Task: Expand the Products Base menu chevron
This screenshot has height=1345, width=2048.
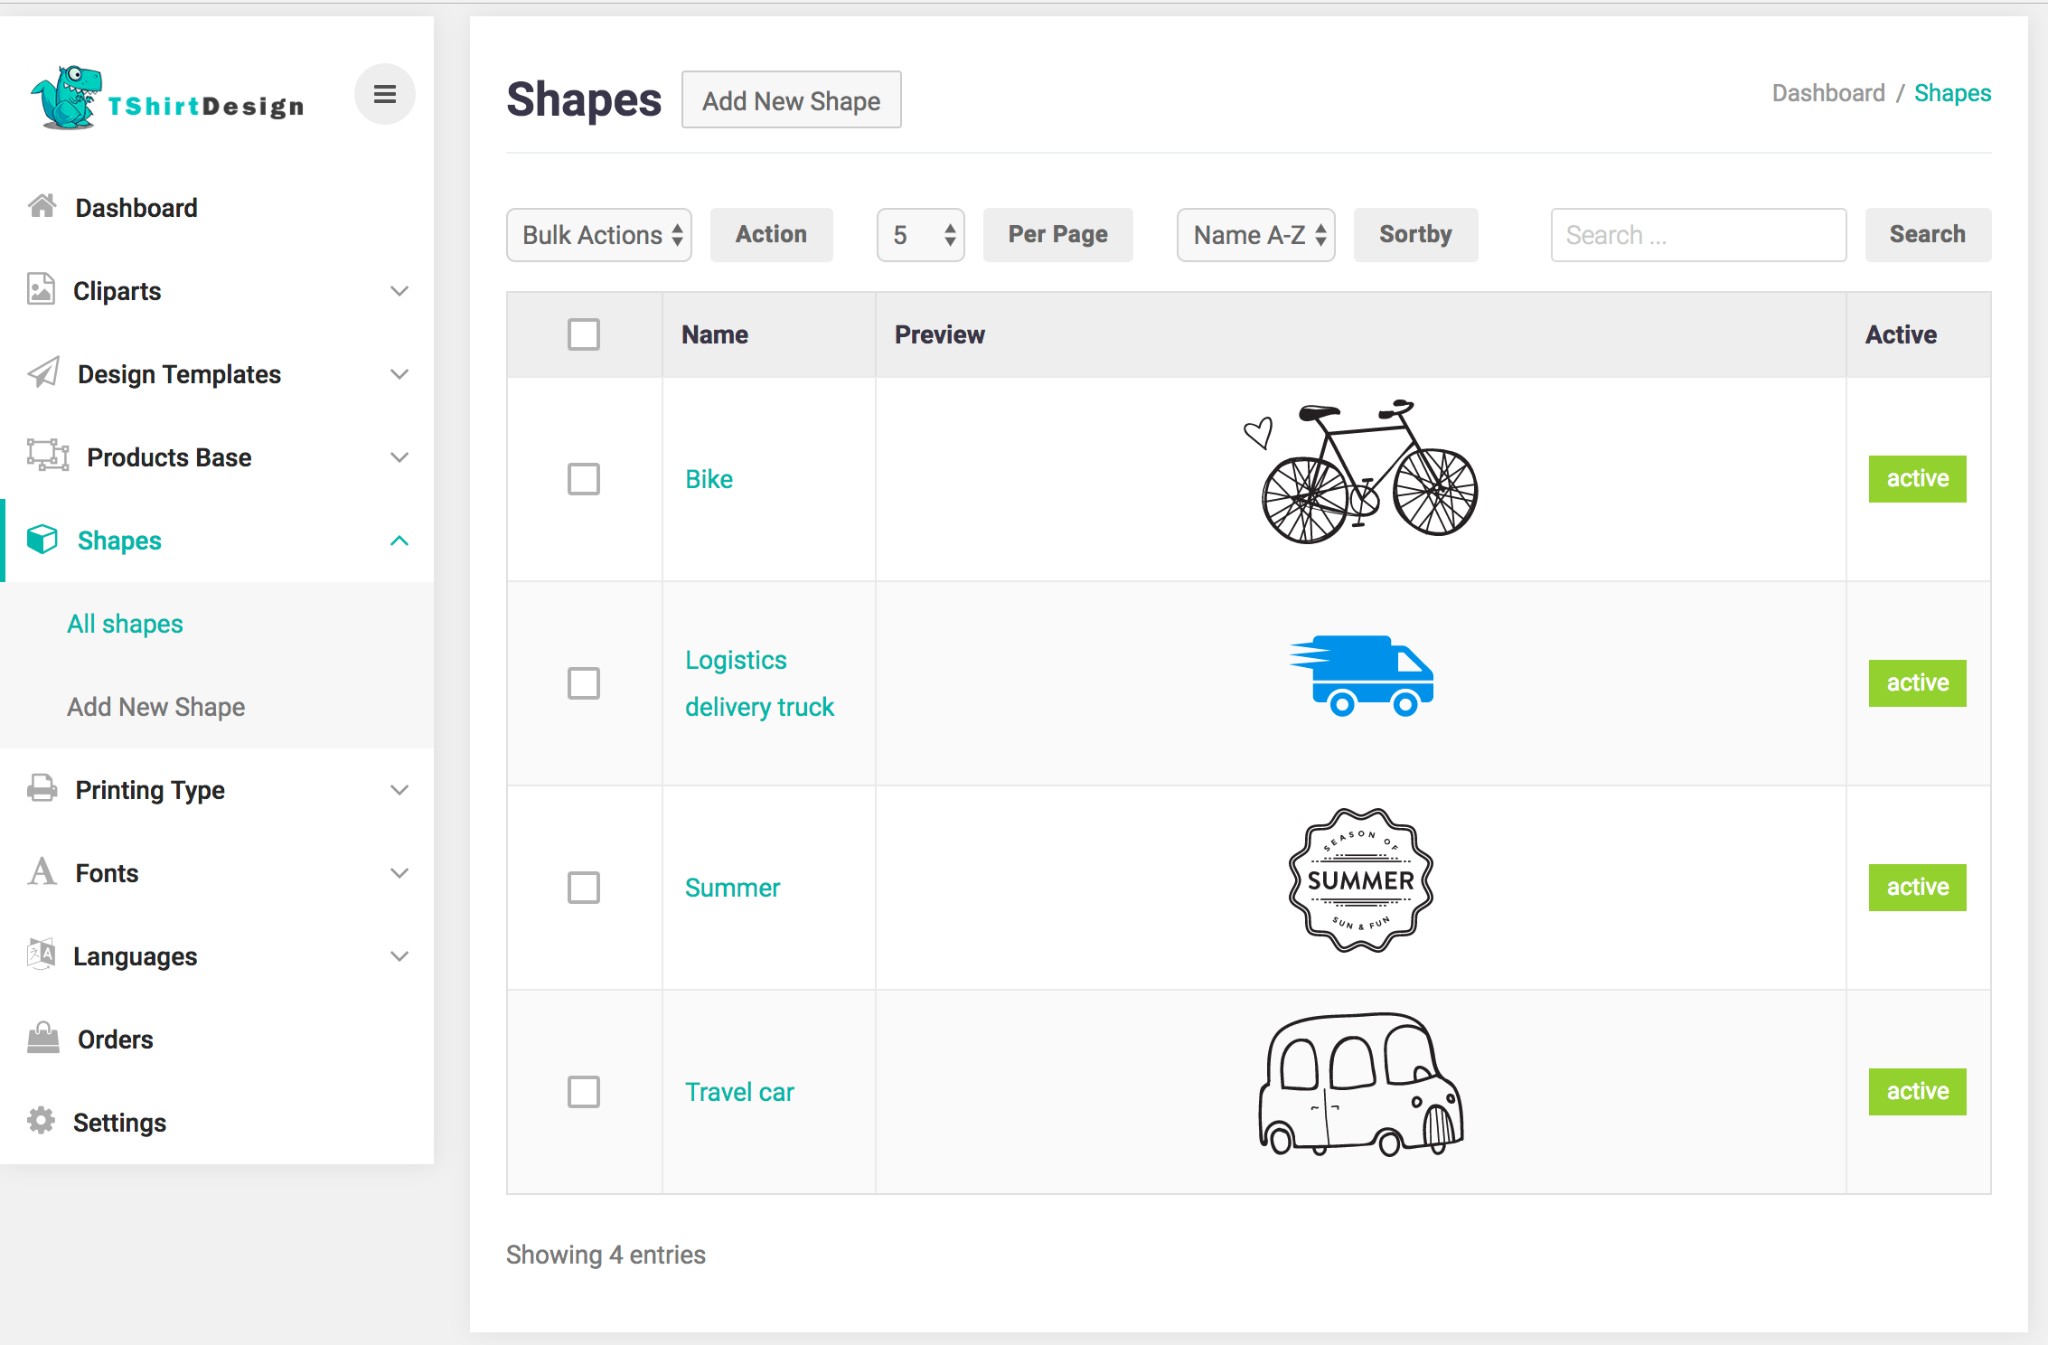Action: (399, 457)
